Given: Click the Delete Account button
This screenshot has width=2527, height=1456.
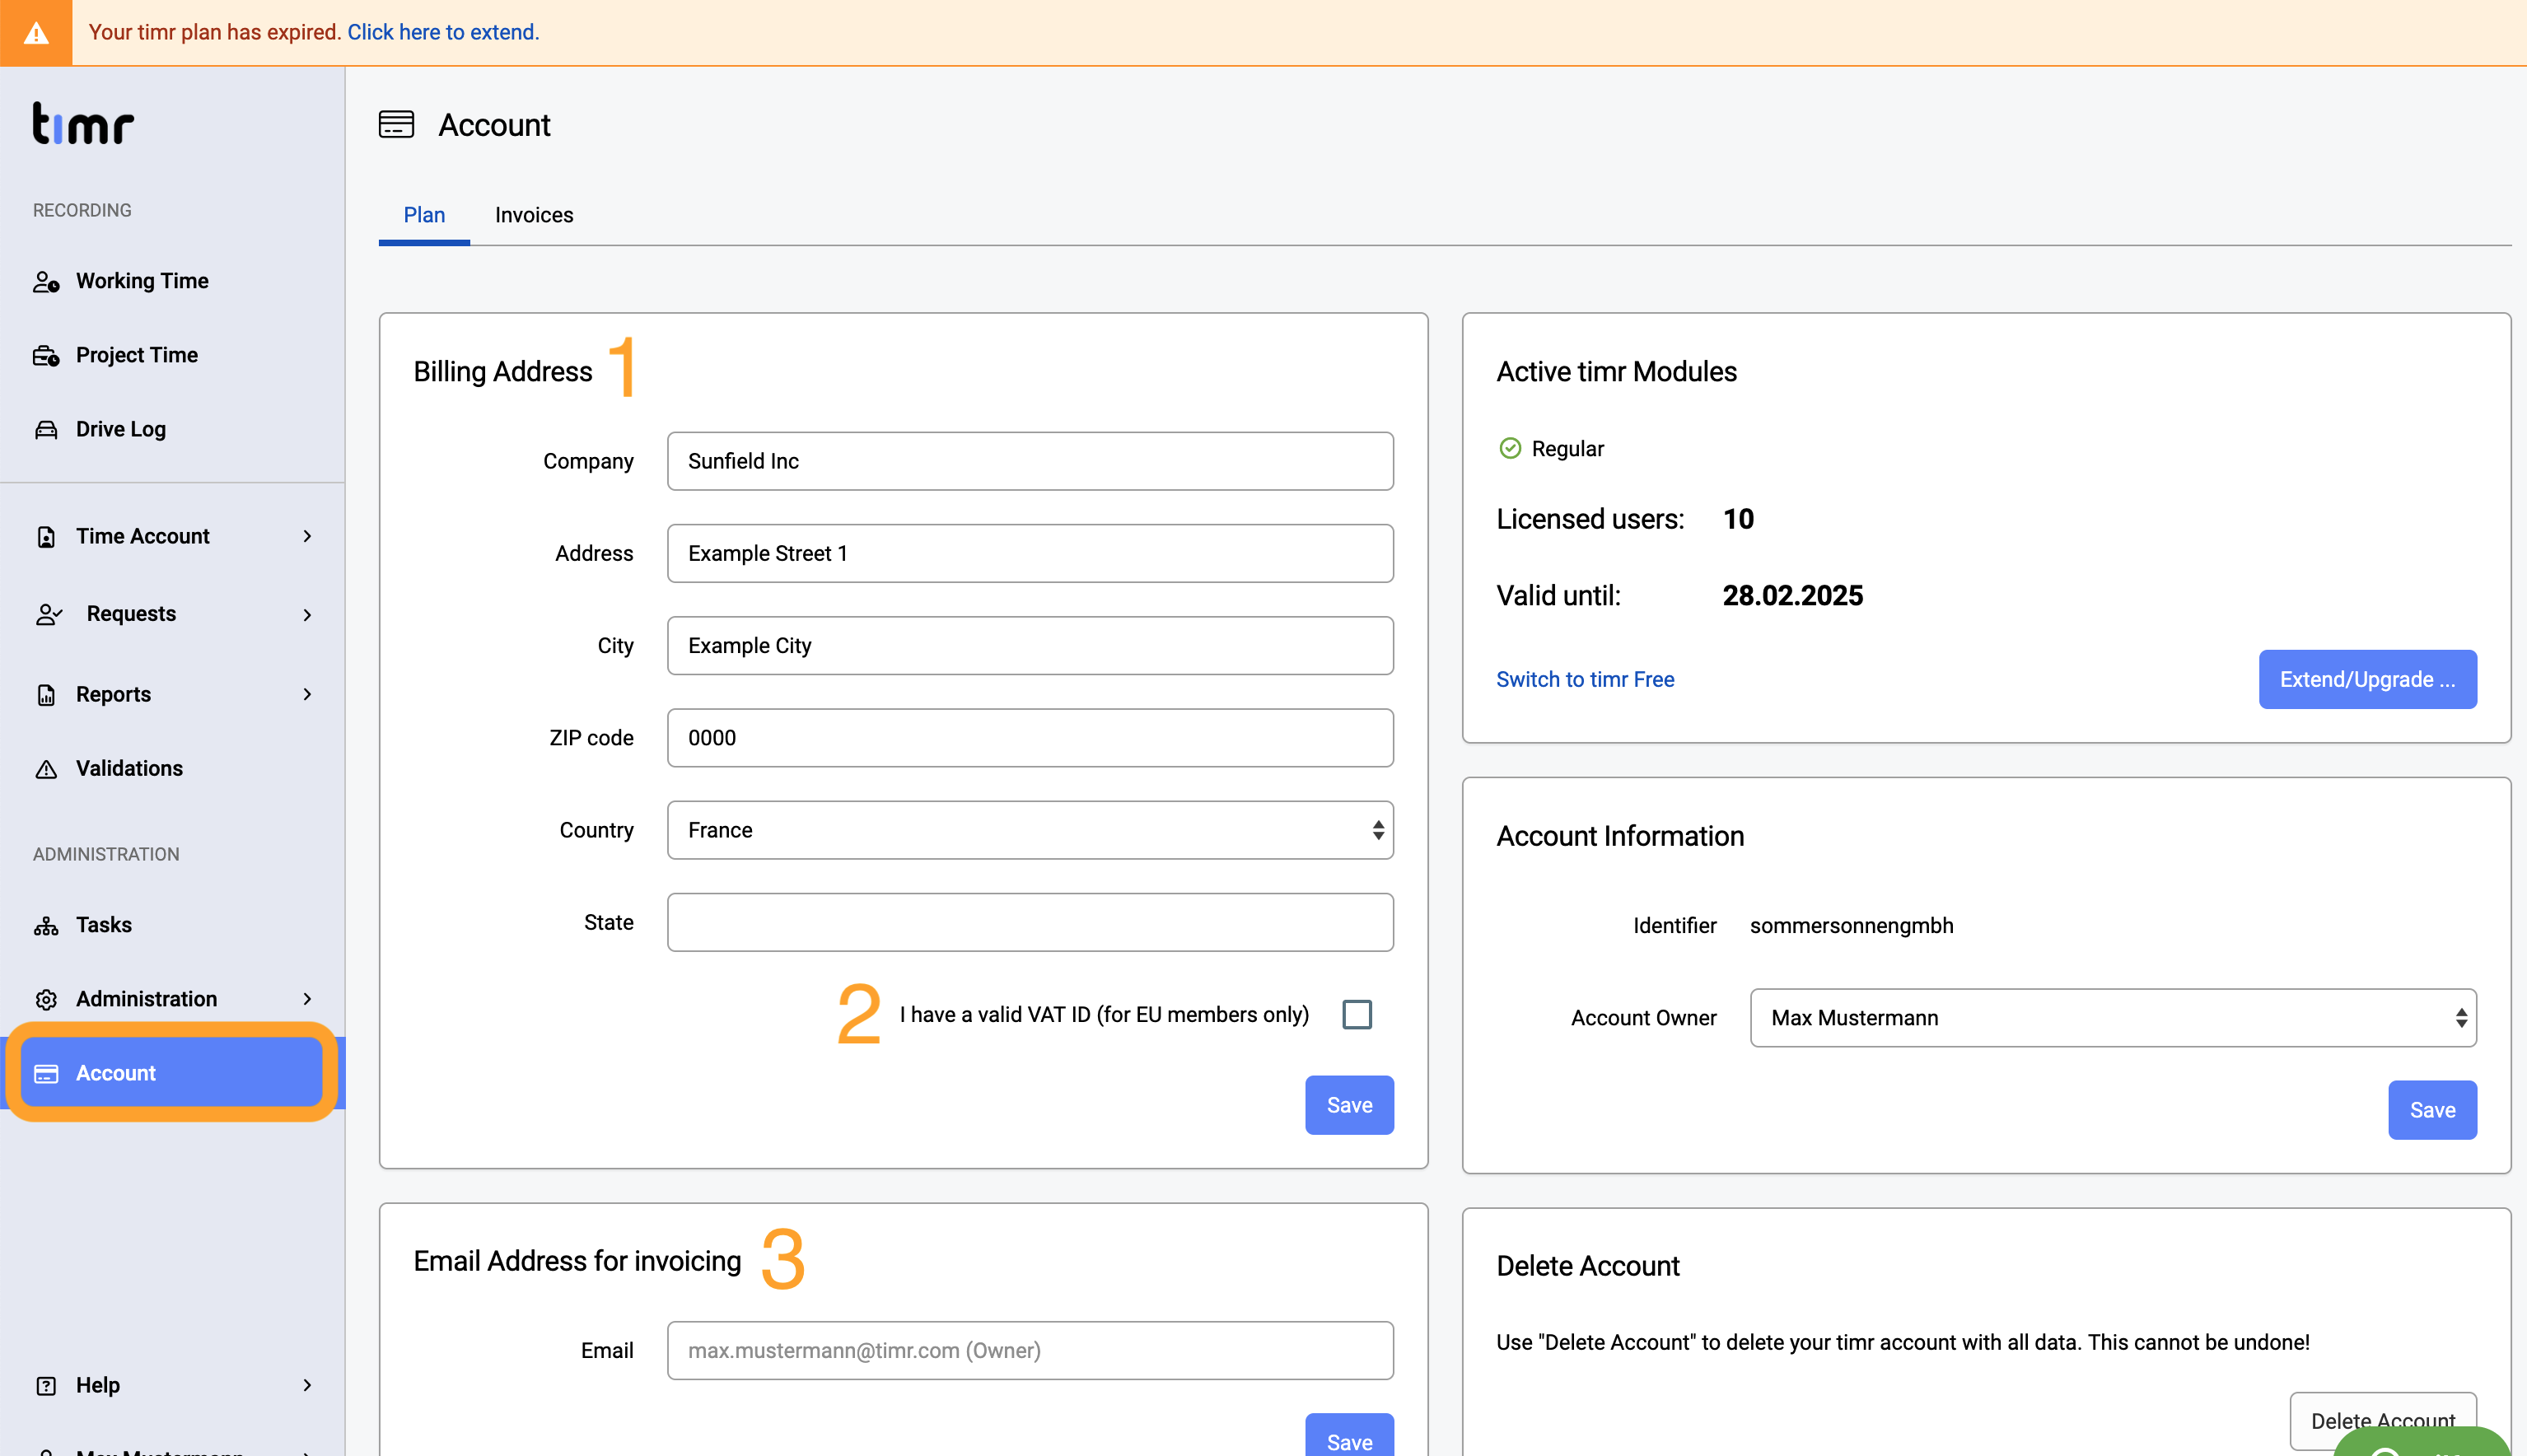Looking at the screenshot, I should [x=2383, y=1421].
